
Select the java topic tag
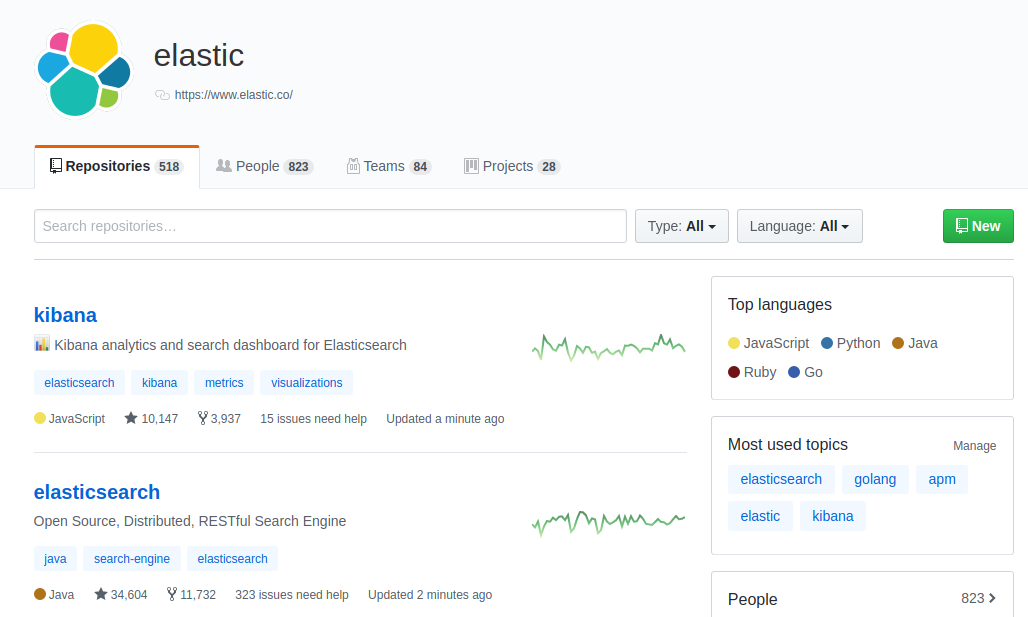(55, 559)
